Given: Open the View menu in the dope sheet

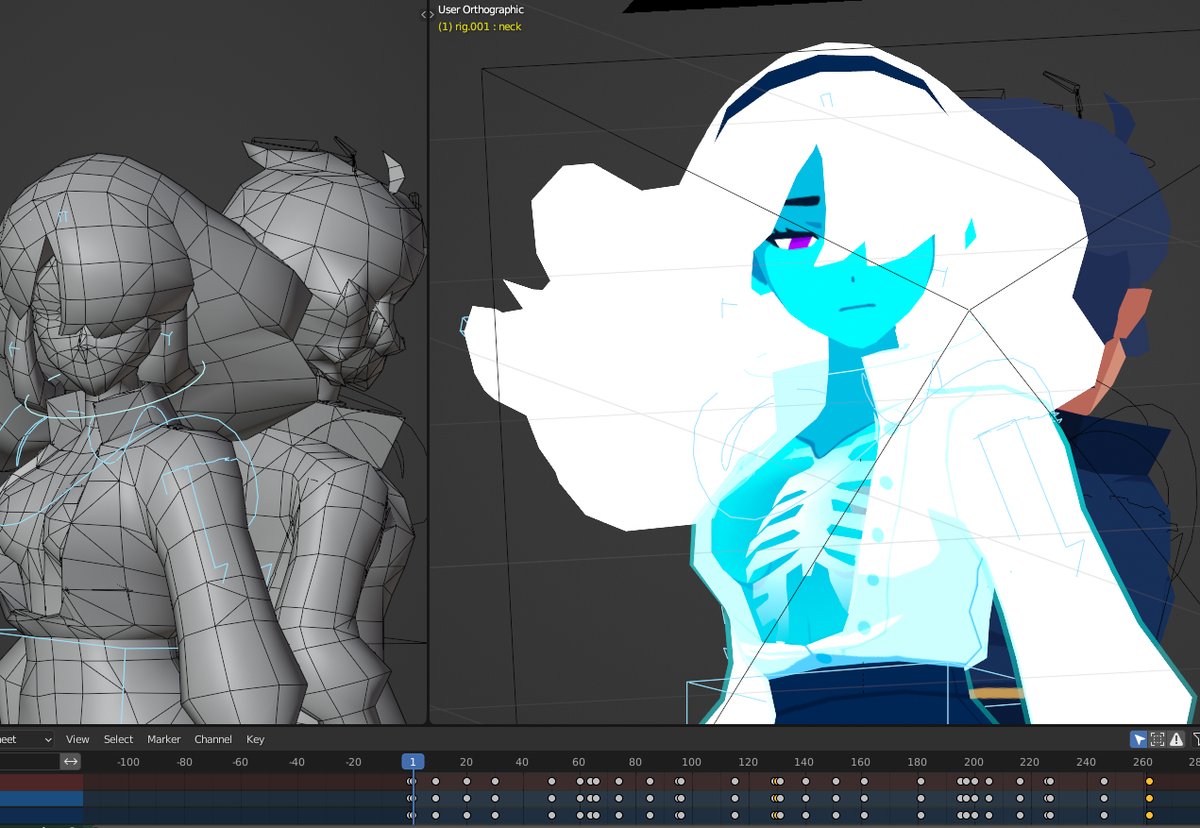Looking at the screenshot, I should tap(78, 739).
